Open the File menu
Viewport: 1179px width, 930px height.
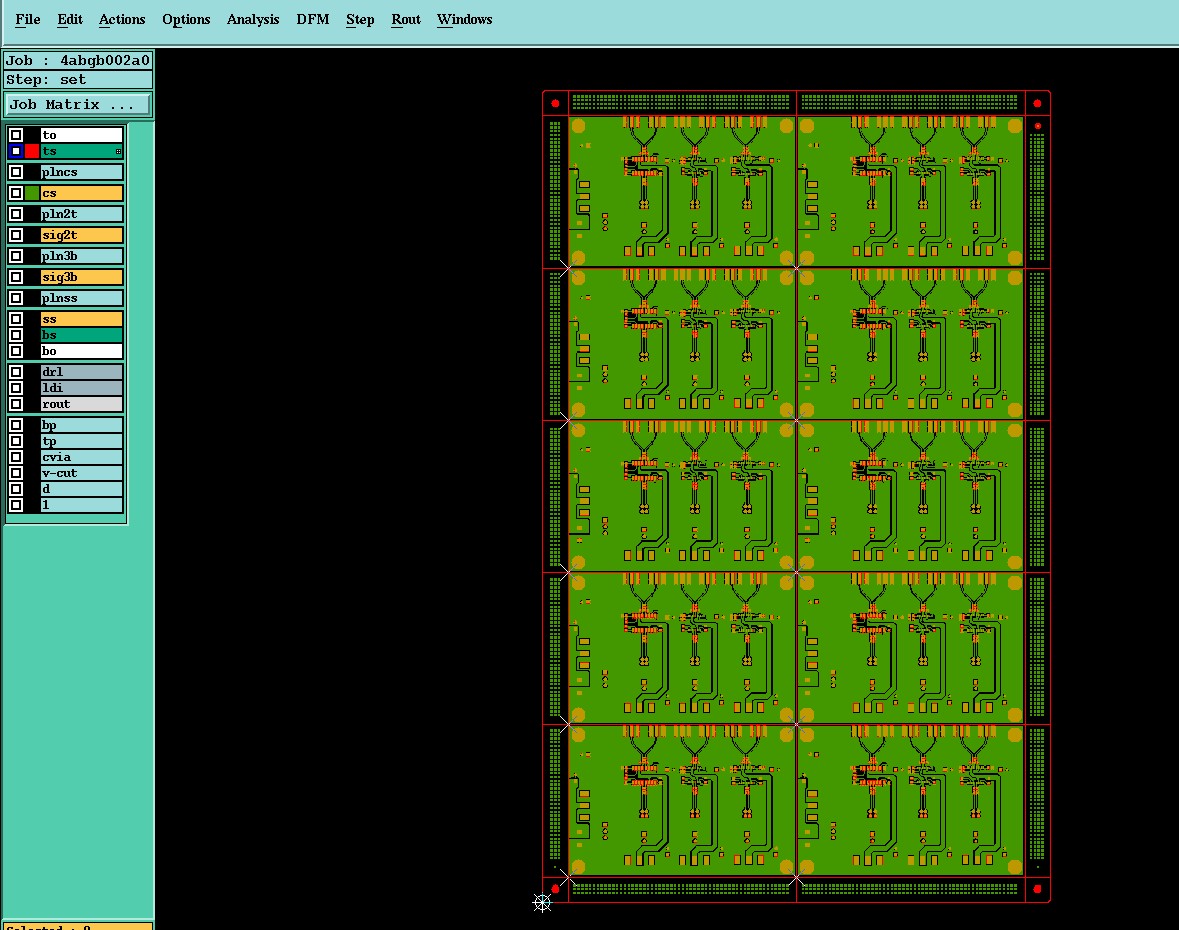tap(28, 20)
